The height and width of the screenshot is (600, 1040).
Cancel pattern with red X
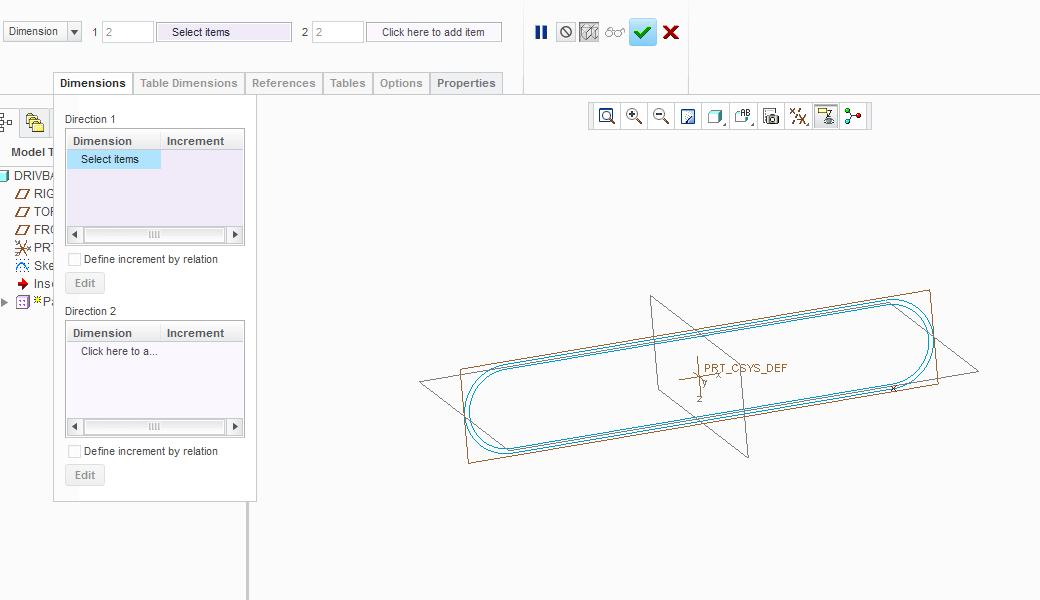(671, 32)
